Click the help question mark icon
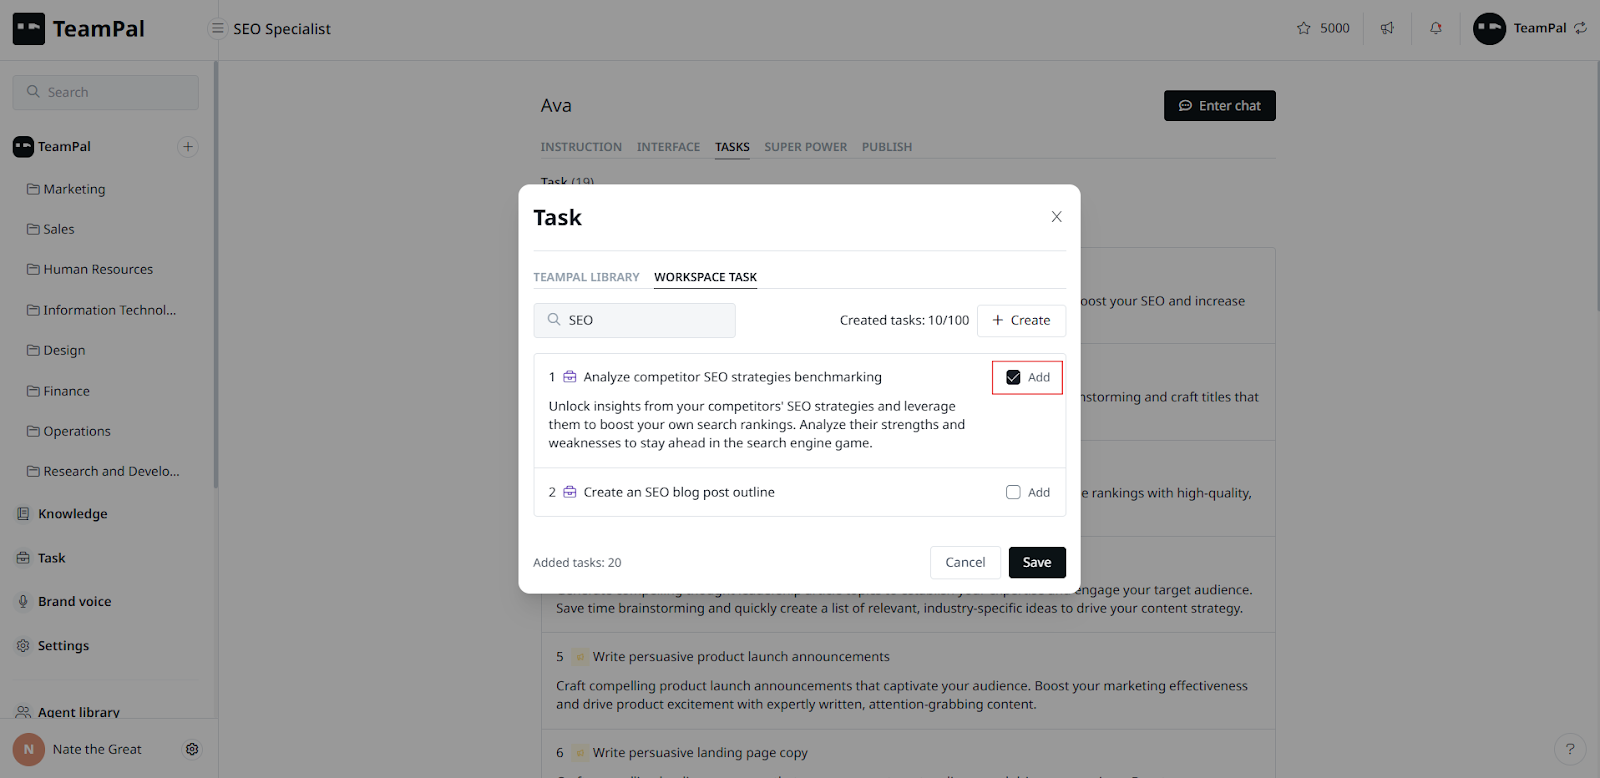1600x778 pixels. [x=1570, y=748]
